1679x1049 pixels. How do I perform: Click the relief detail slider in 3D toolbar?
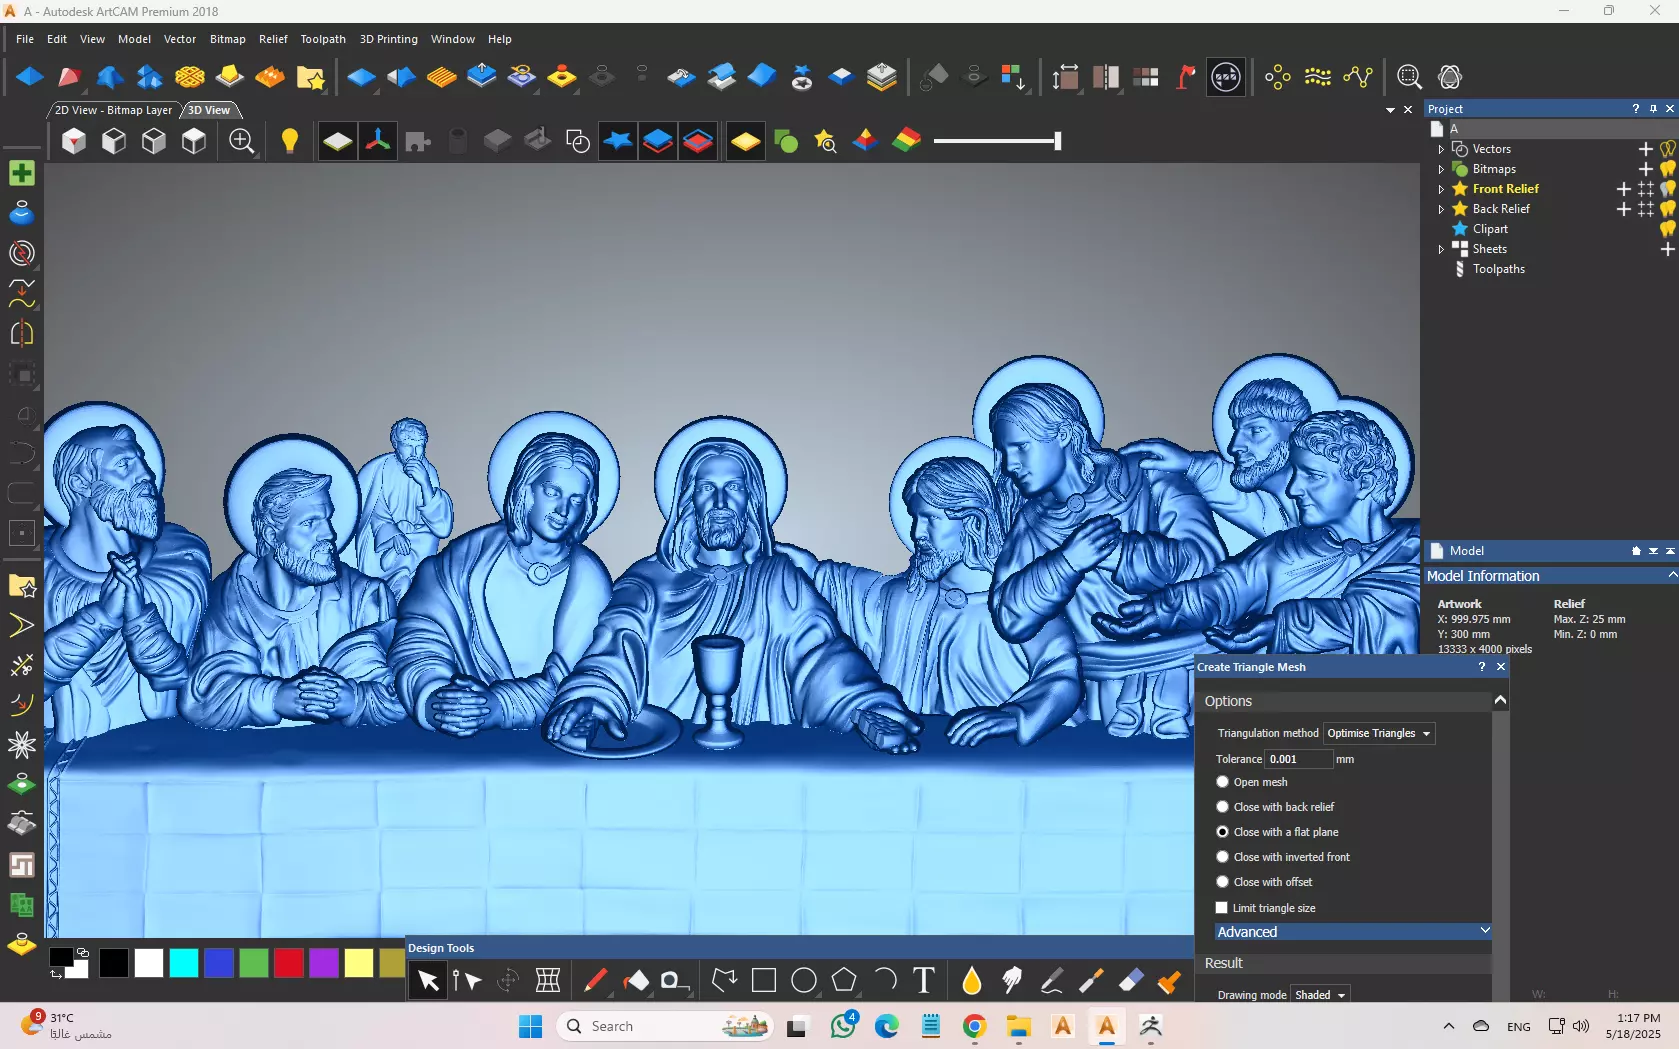coord(997,141)
